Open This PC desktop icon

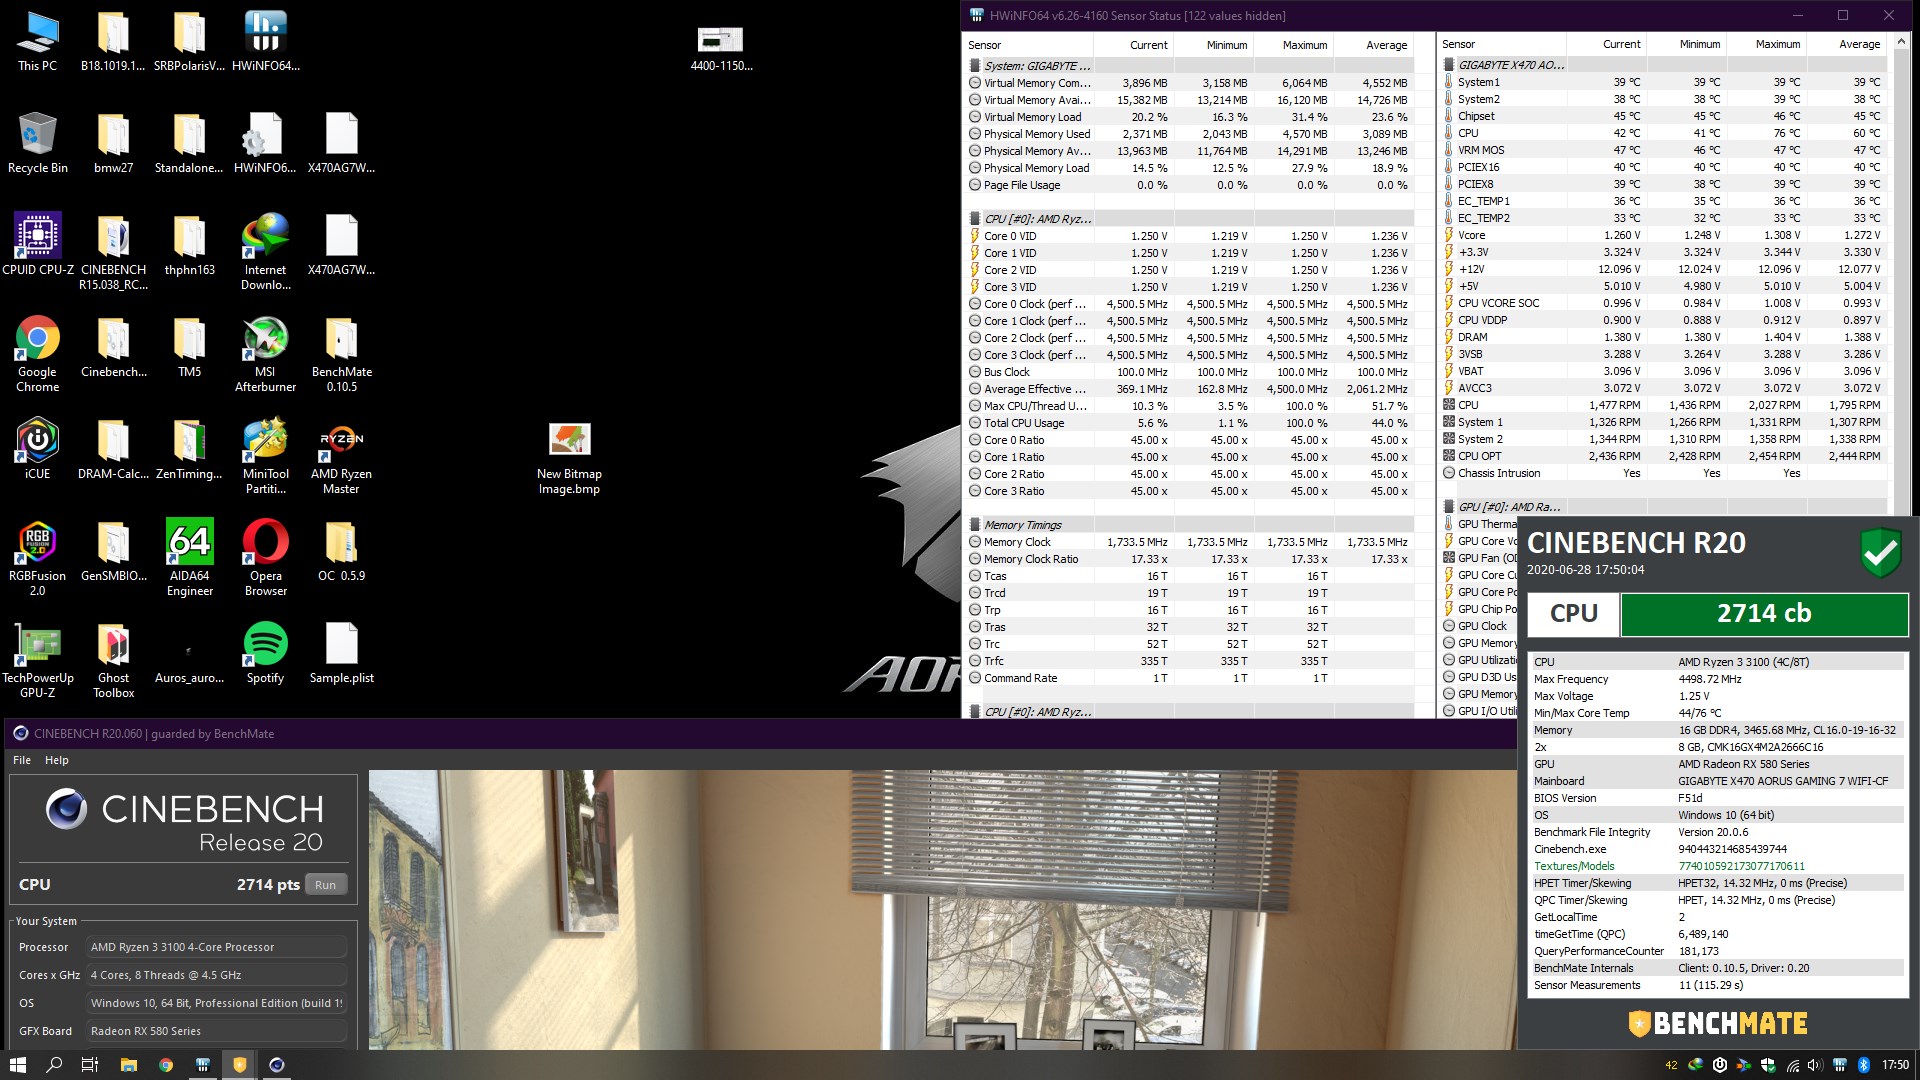tap(37, 42)
